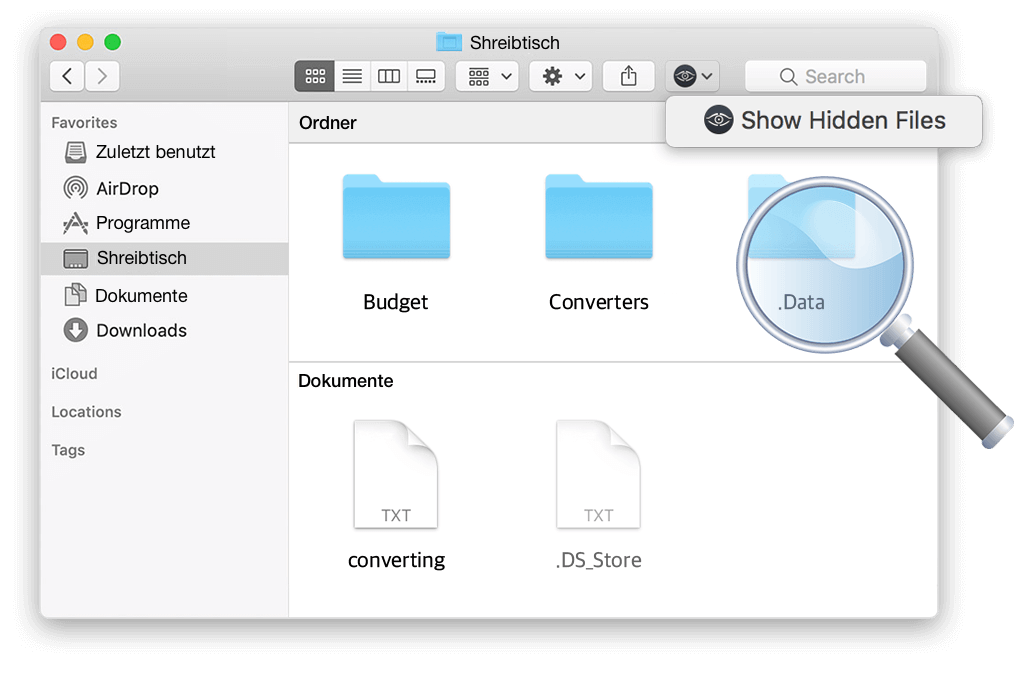Click the Share toolbar button
Image resolution: width=1032 pixels, height=680 pixels.
coord(629,76)
